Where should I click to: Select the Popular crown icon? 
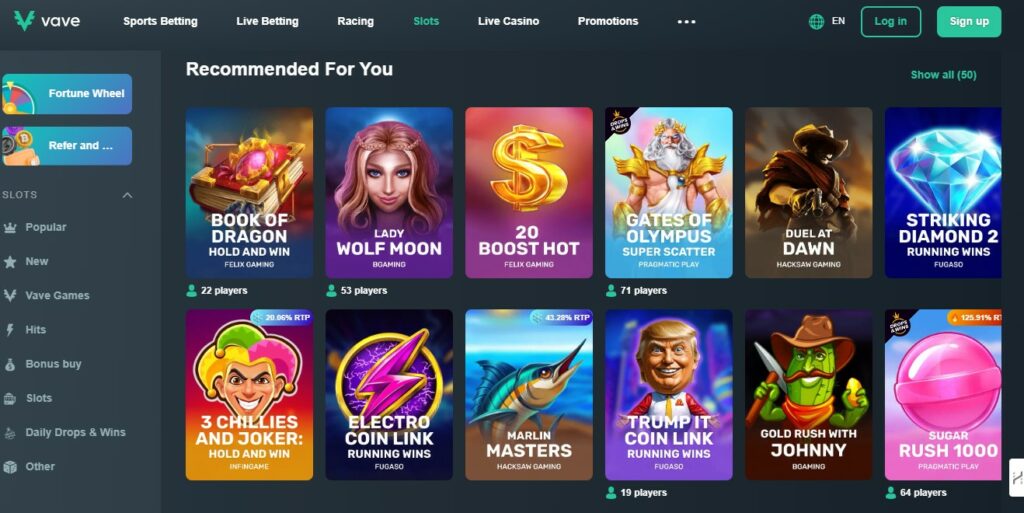(x=10, y=227)
